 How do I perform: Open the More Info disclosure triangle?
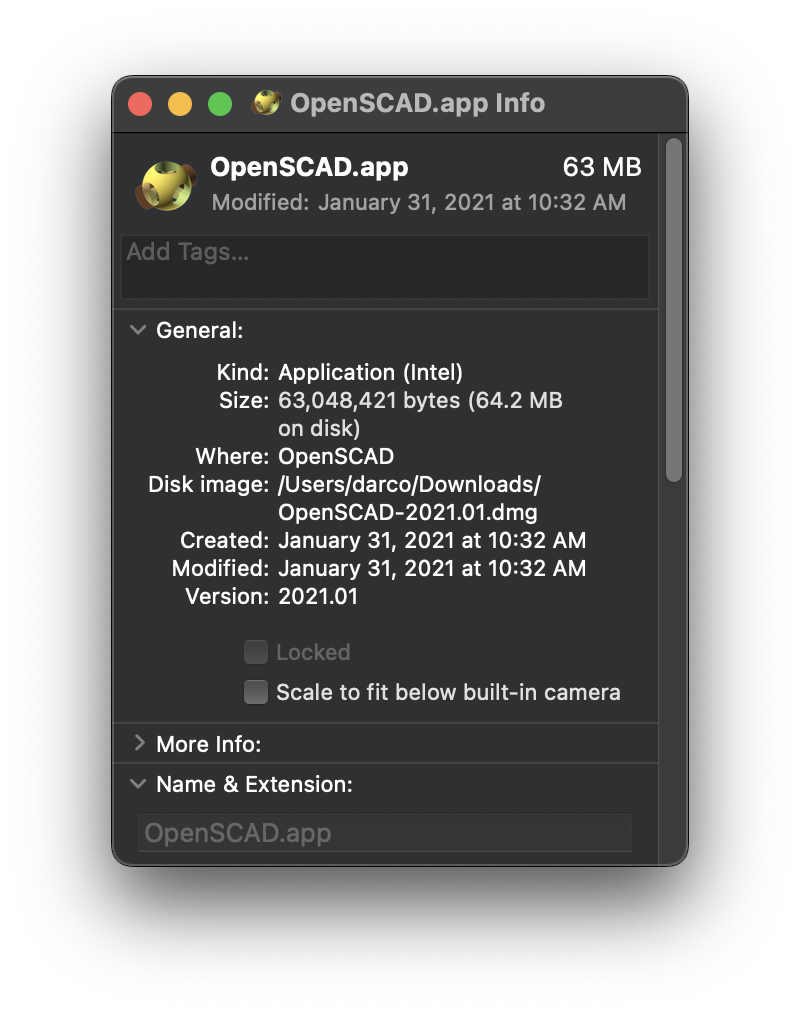coord(138,744)
